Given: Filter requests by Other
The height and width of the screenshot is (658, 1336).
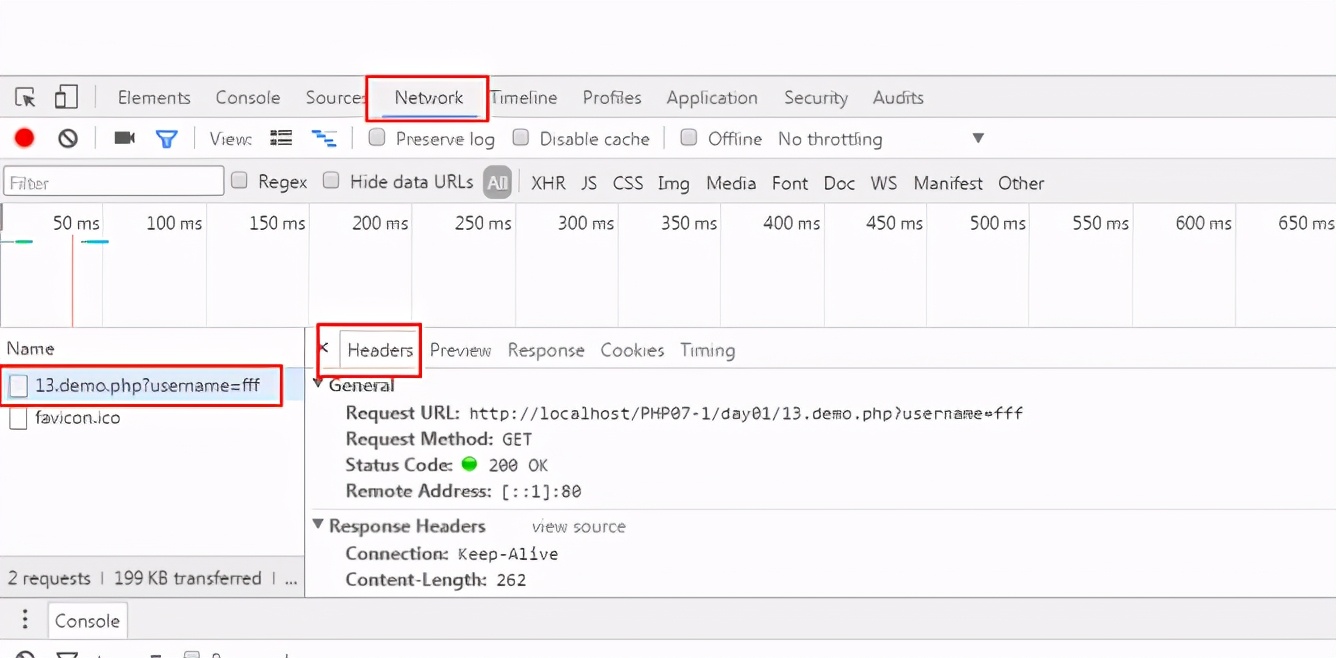Looking at the screenshot, I should pos(1021,183).
